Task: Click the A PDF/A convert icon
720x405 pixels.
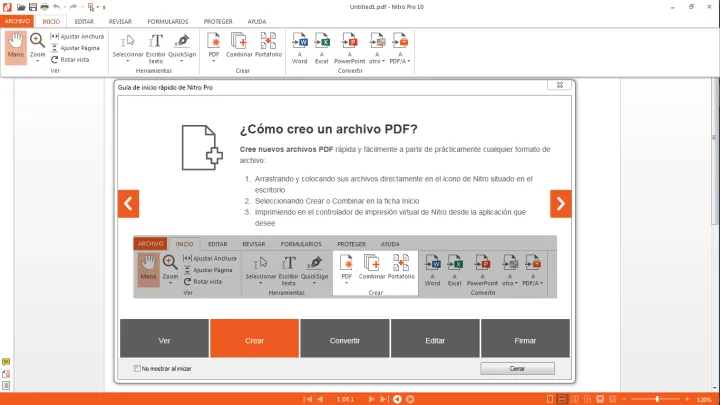Action: click(400, 48)
